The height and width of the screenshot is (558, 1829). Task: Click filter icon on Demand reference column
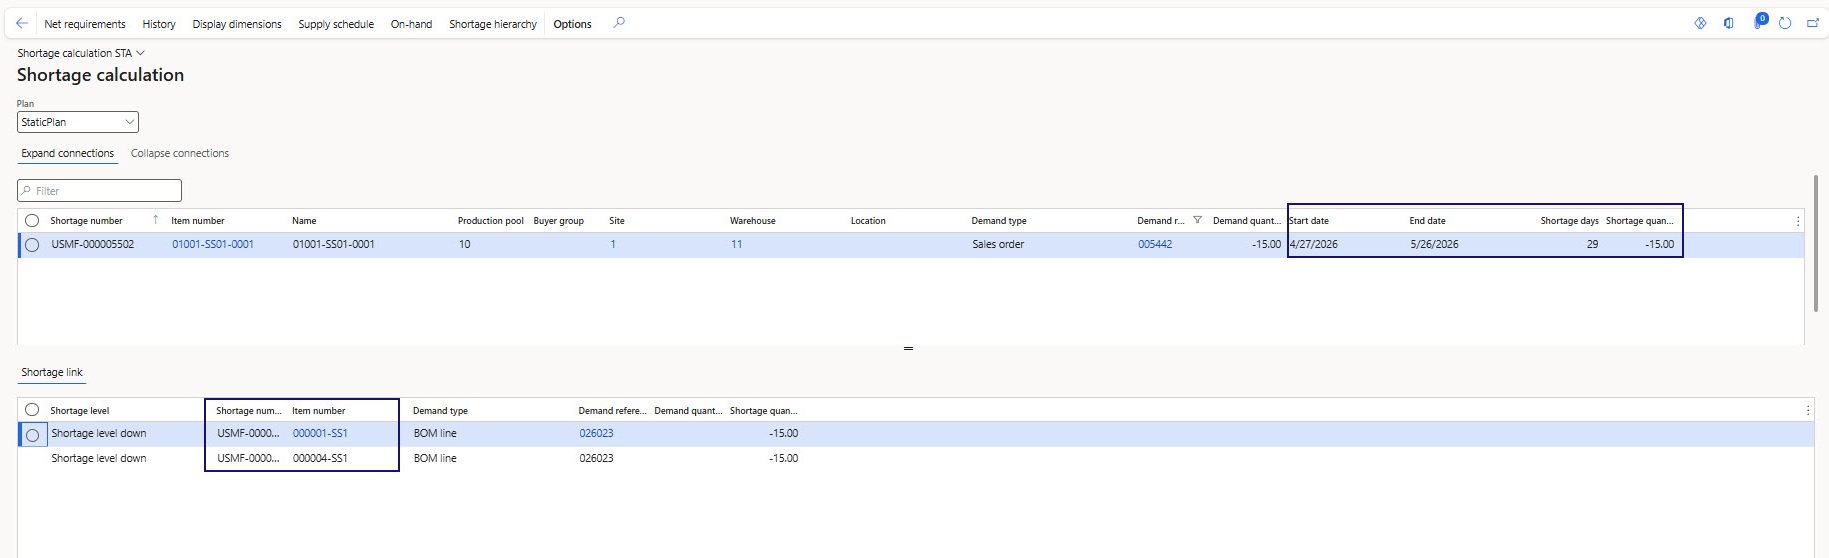[x=1197, y=220]
